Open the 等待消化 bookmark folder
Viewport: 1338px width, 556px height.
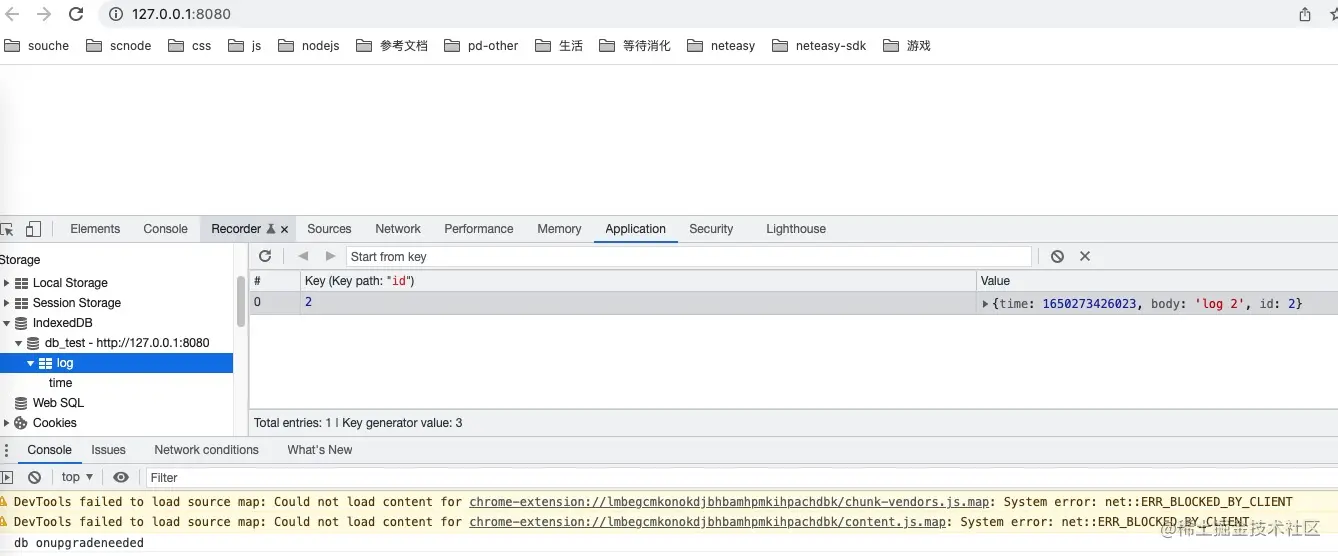[x=635, y=46]
